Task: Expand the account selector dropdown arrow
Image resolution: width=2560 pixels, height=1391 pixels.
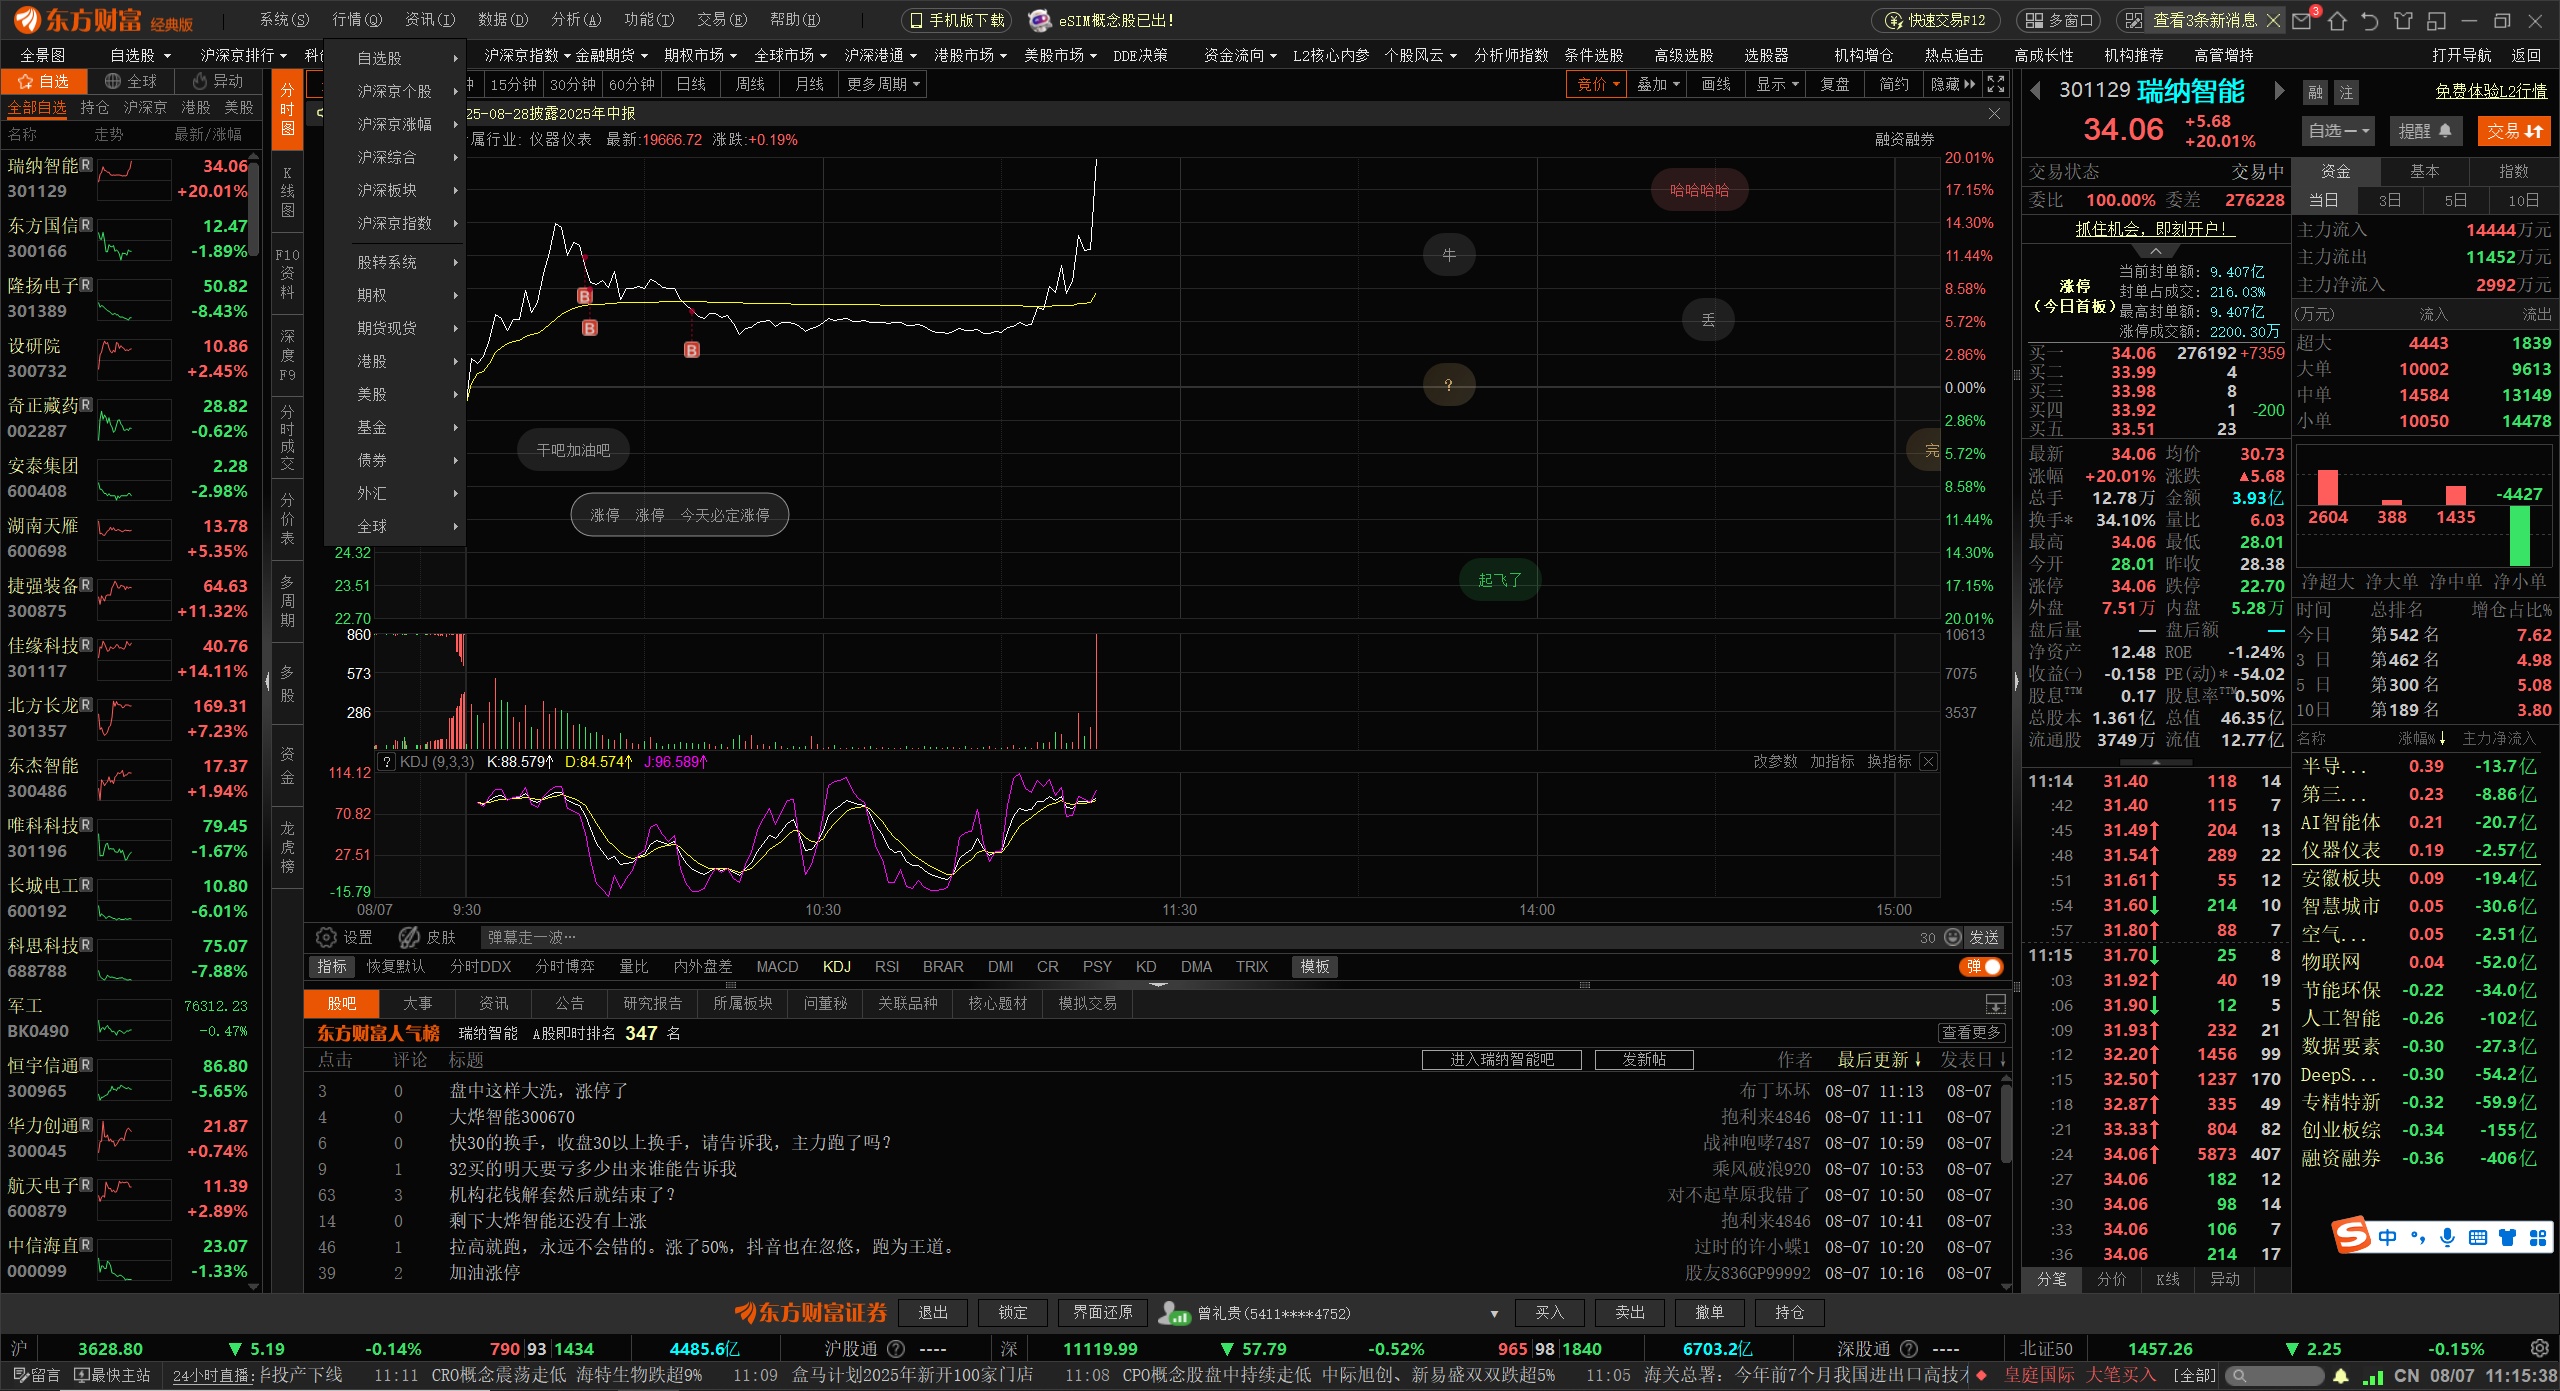Action: 1494,1314
